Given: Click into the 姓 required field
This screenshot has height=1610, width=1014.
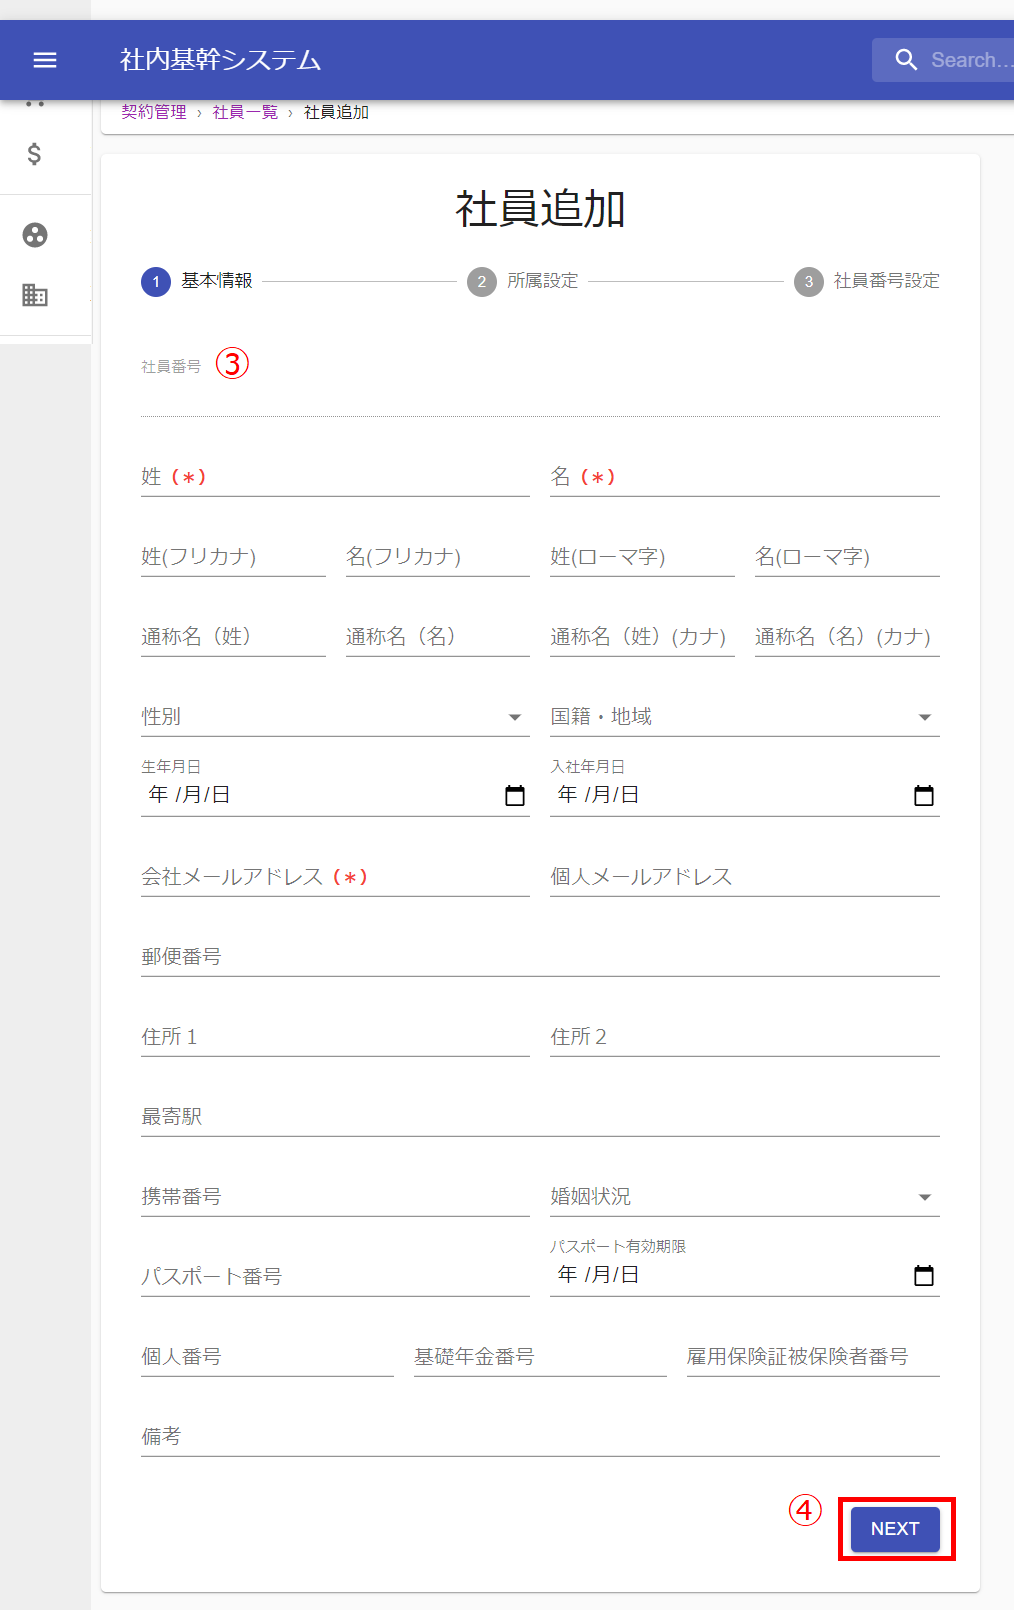Looking at the screenshot, I should (x=335, y=477).
